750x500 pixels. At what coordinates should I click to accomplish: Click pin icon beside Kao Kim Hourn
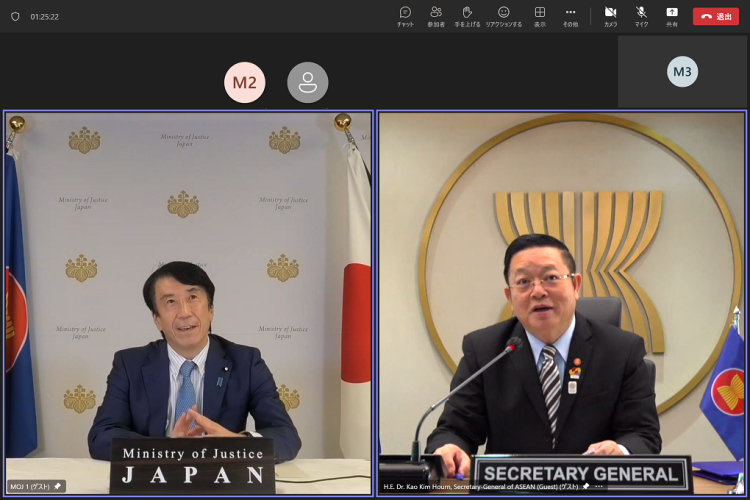pos(586,486)
